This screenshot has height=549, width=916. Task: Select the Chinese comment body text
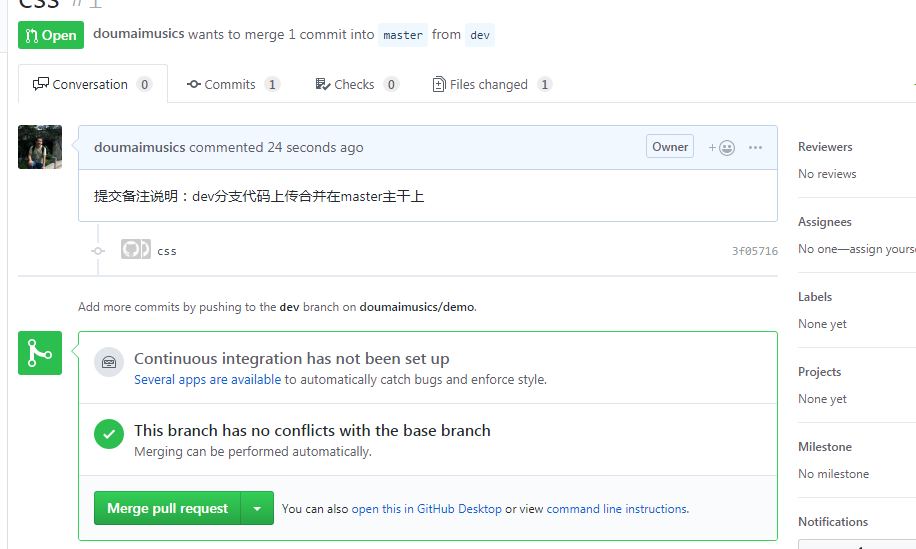(x=259, y=196)
